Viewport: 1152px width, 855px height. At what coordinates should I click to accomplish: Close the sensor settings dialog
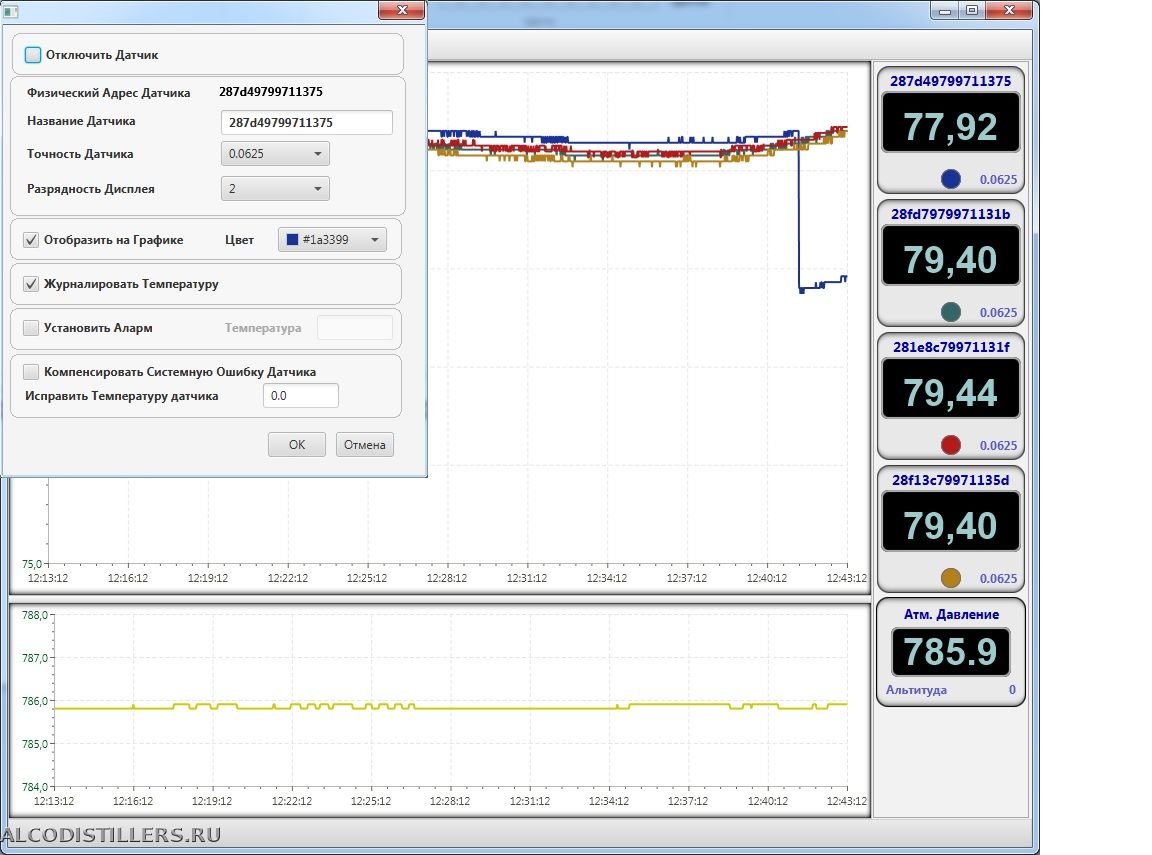tap(402, 10)
